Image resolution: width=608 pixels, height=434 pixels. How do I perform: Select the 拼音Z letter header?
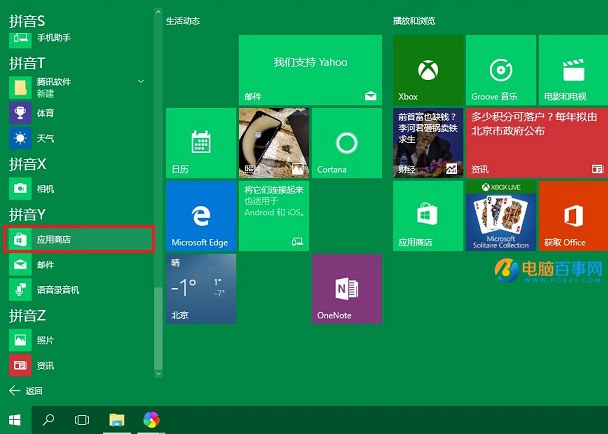point(27,315)
